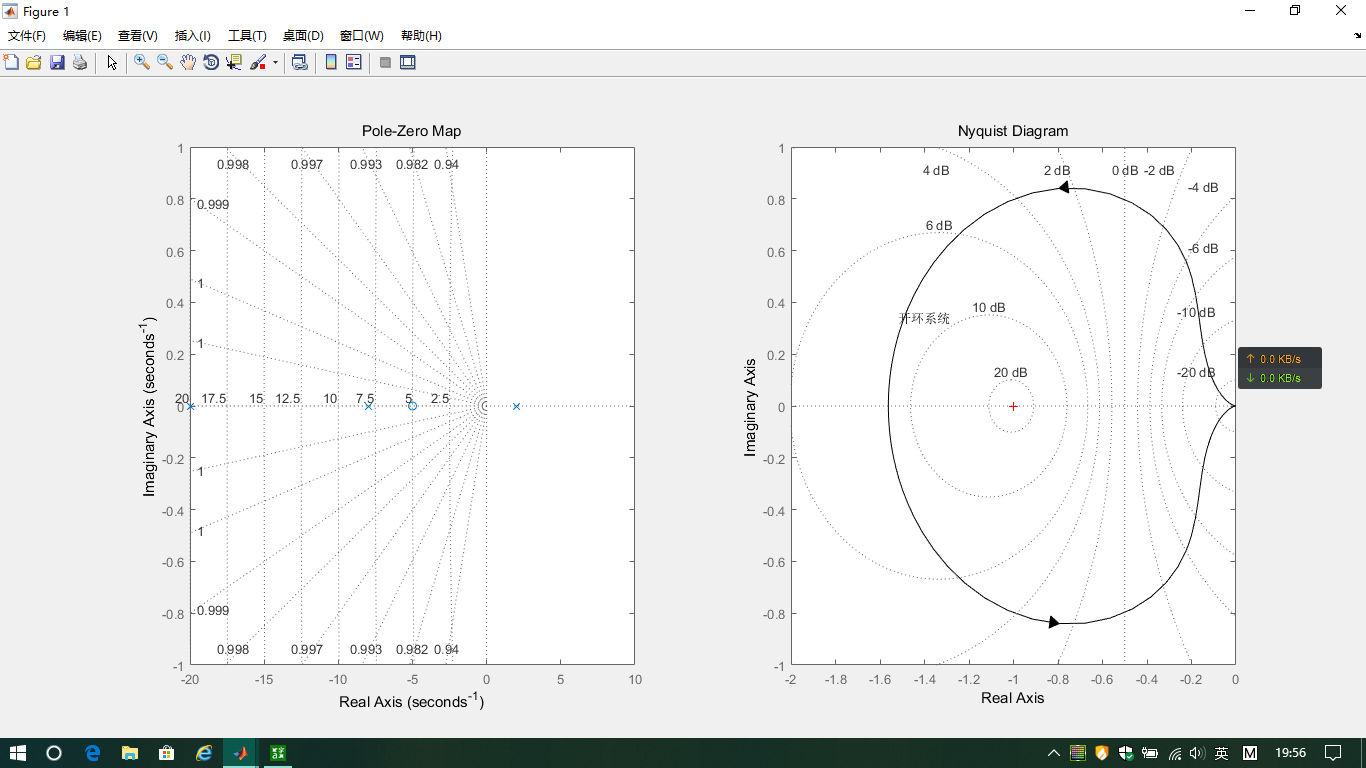Insert a colorbar from the toolbar
Screen dimensions: 1366x768
coord(331,62)
